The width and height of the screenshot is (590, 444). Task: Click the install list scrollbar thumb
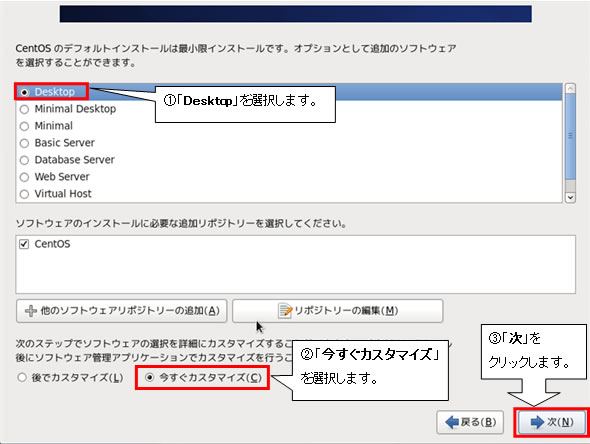570,136
